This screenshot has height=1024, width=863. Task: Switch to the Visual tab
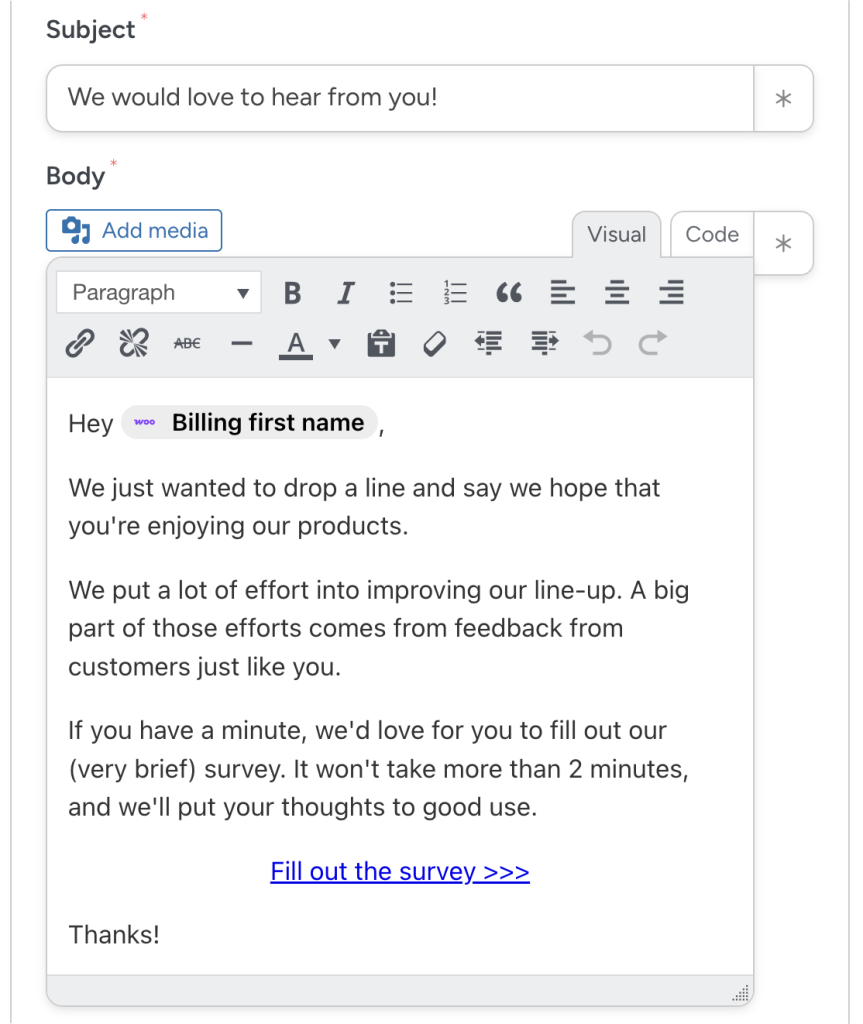click(616, 234)
